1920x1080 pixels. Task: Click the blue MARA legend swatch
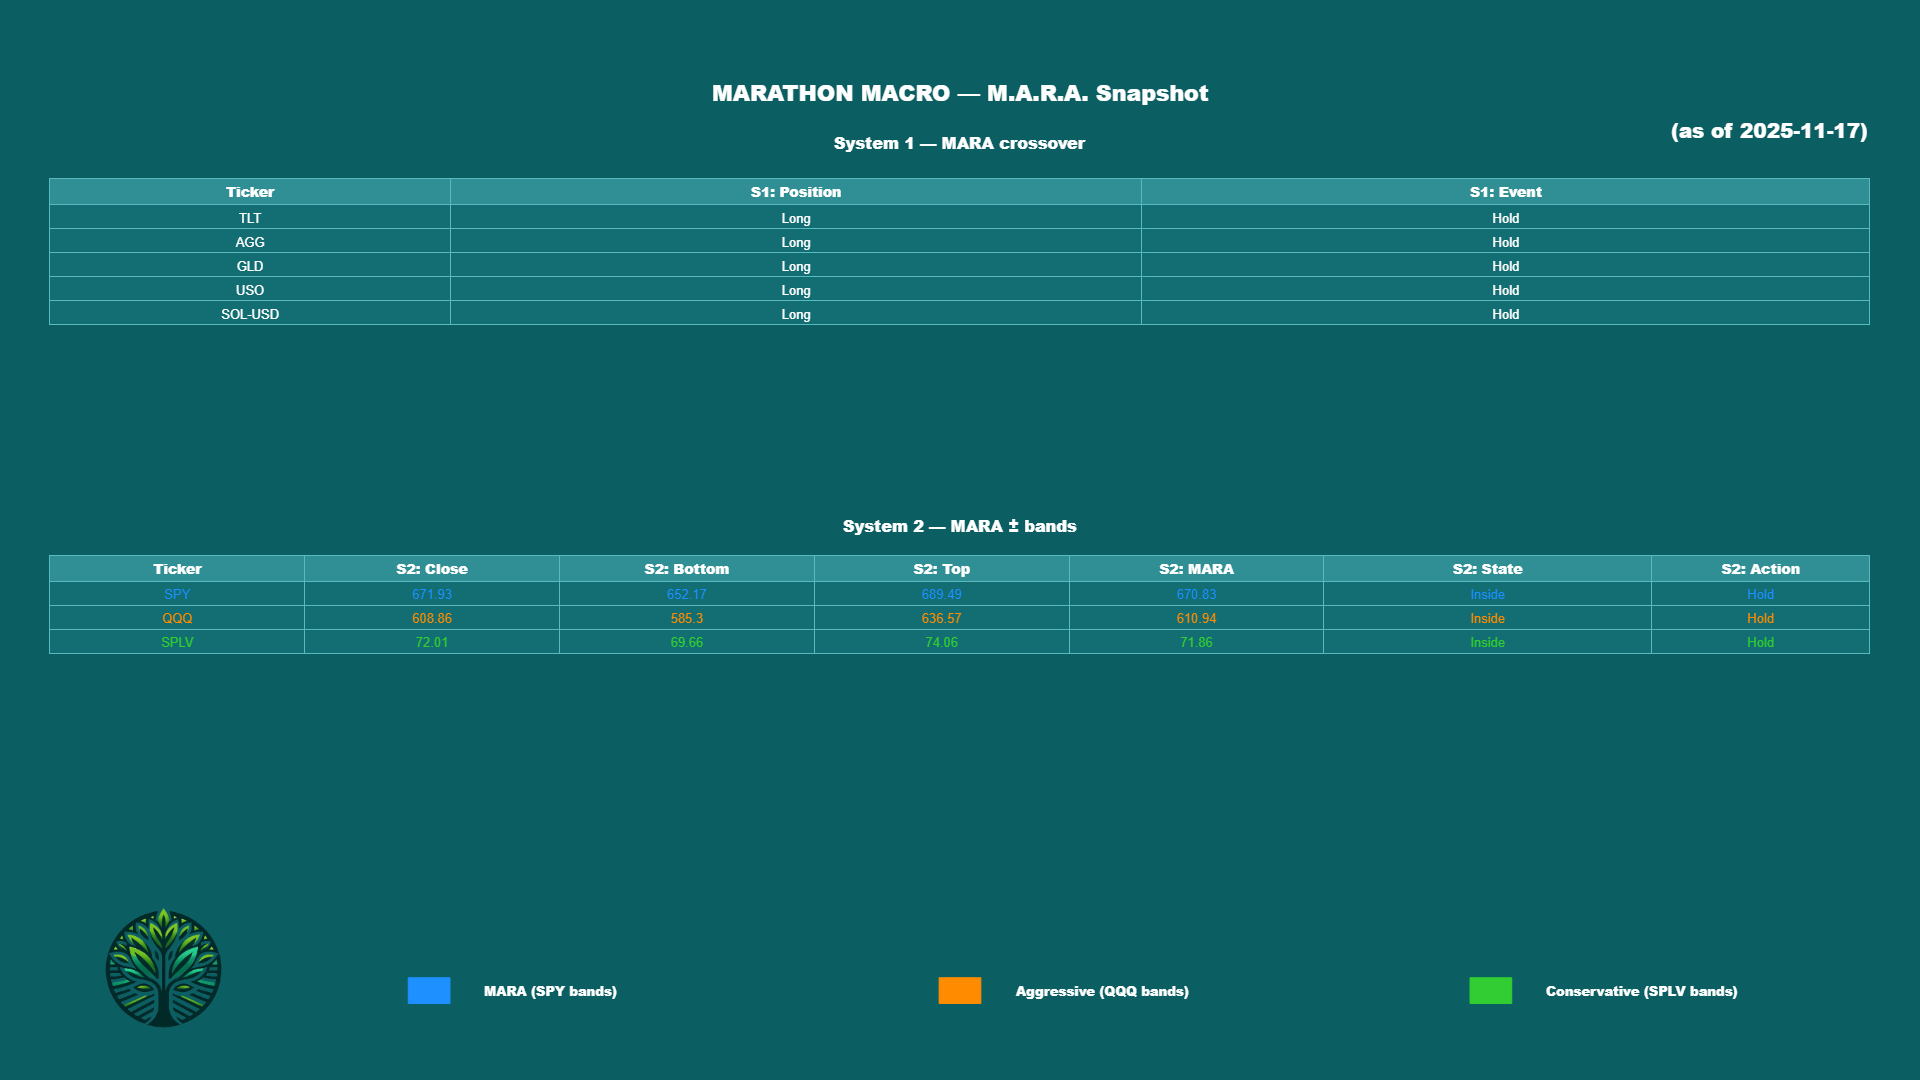(x=429, y=990)
